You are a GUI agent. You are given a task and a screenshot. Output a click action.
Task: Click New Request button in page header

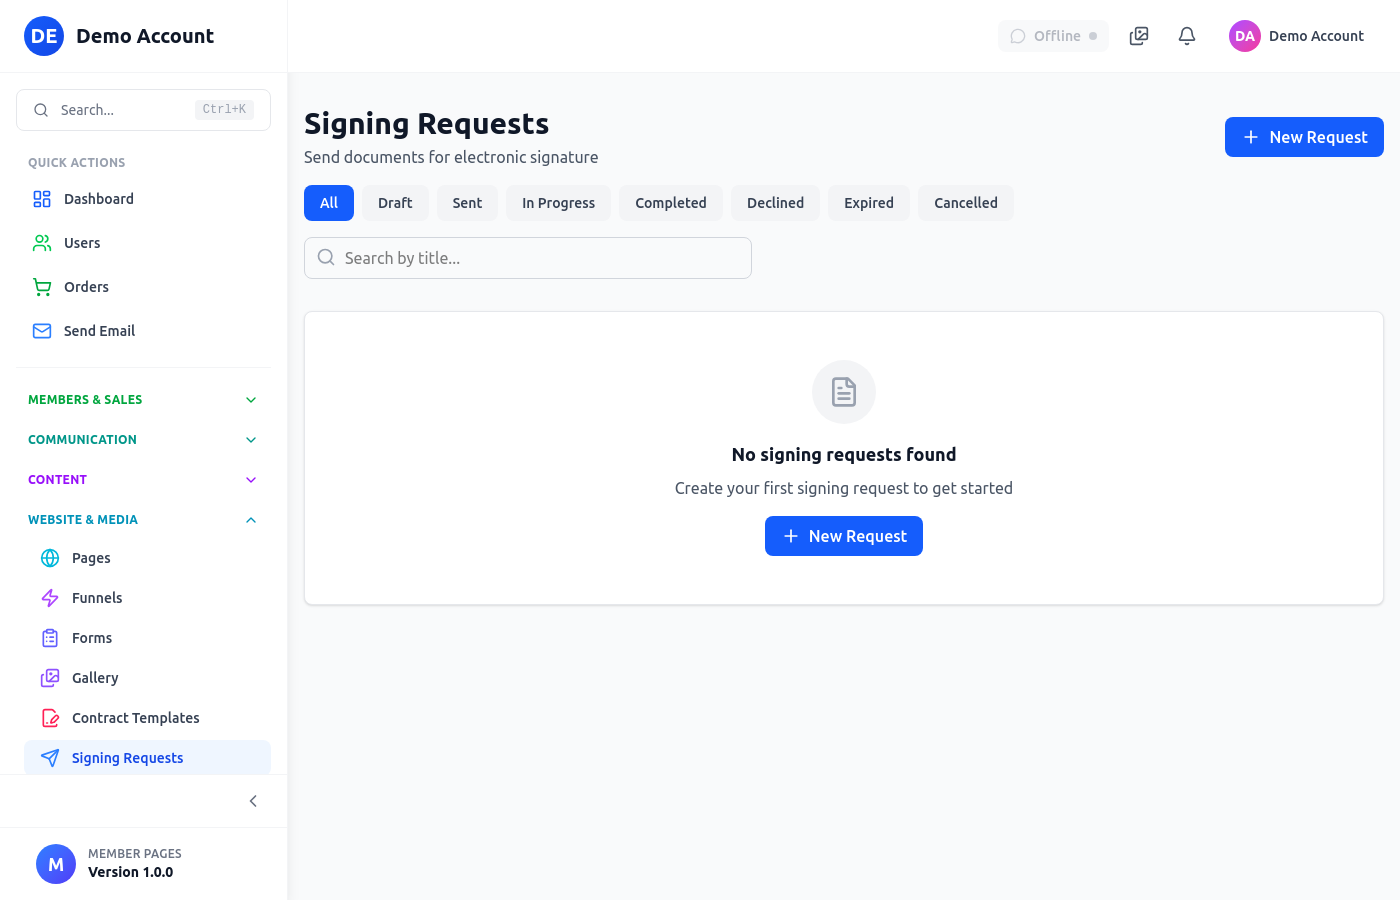pyautogui.click(x=1304, y=137)
